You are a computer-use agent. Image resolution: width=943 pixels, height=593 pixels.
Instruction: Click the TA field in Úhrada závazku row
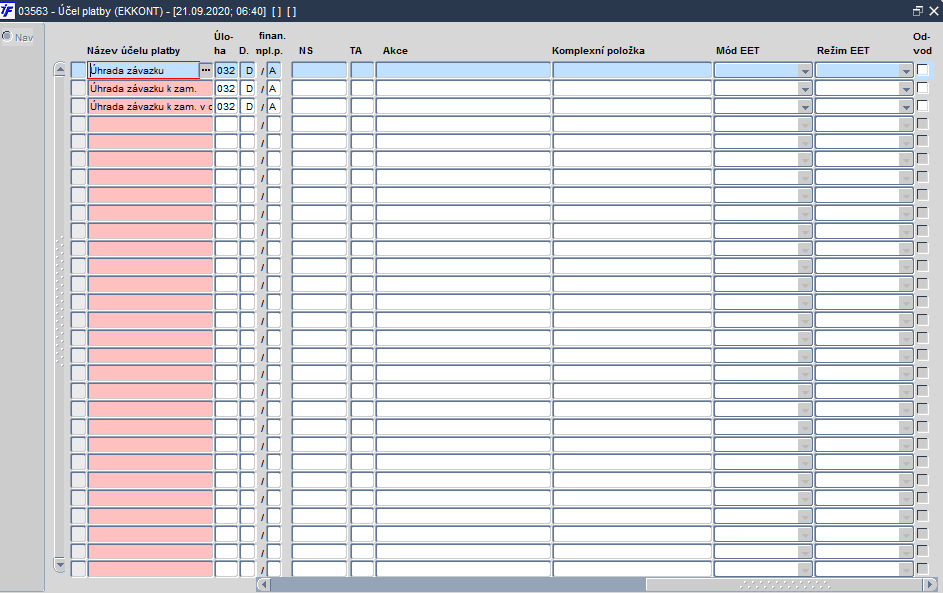(362, 70)
